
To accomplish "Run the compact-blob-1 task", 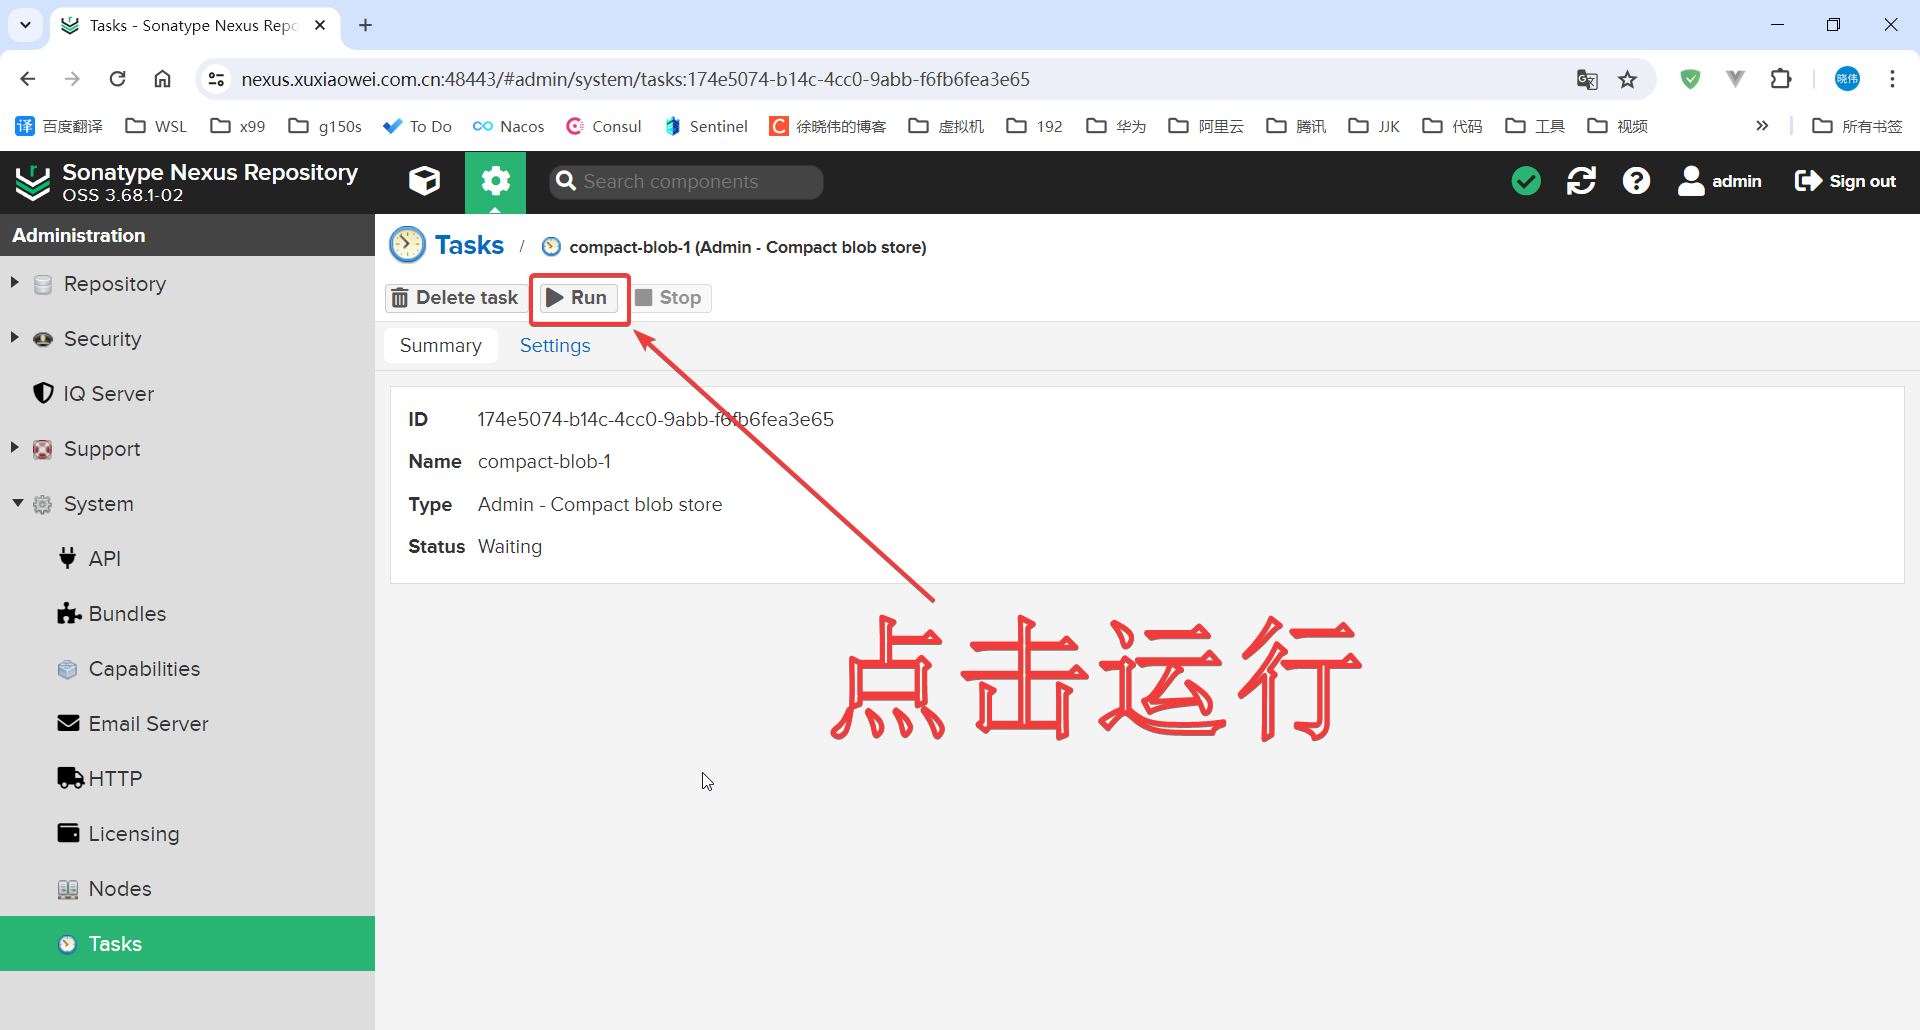I will [x=578, y=298].
